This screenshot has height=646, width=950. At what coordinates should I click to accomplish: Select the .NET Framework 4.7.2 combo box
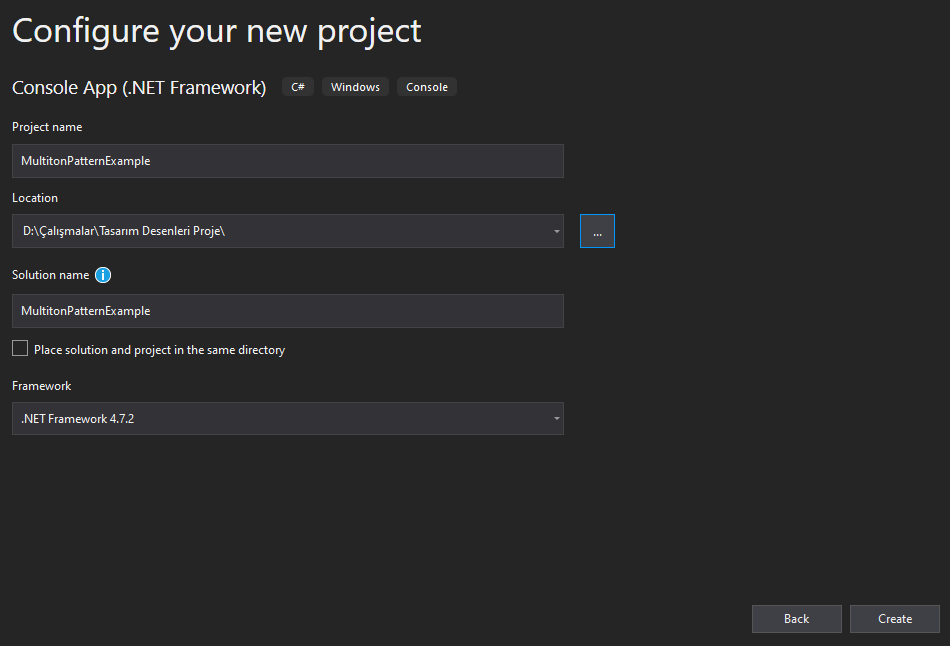(x=288, y=418)
